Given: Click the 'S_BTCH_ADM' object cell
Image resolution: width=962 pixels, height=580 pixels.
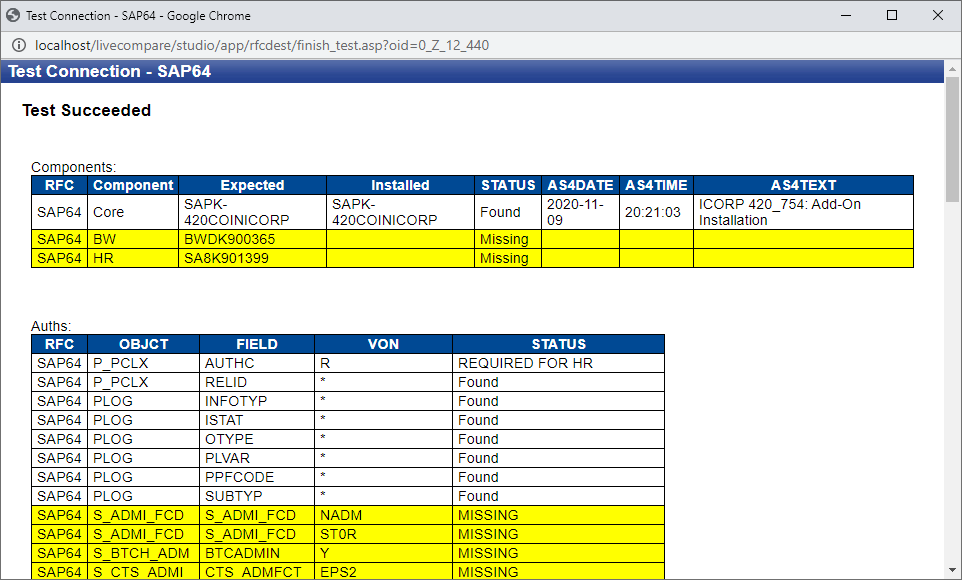Looking at the screenshot, I should point(144,554).
